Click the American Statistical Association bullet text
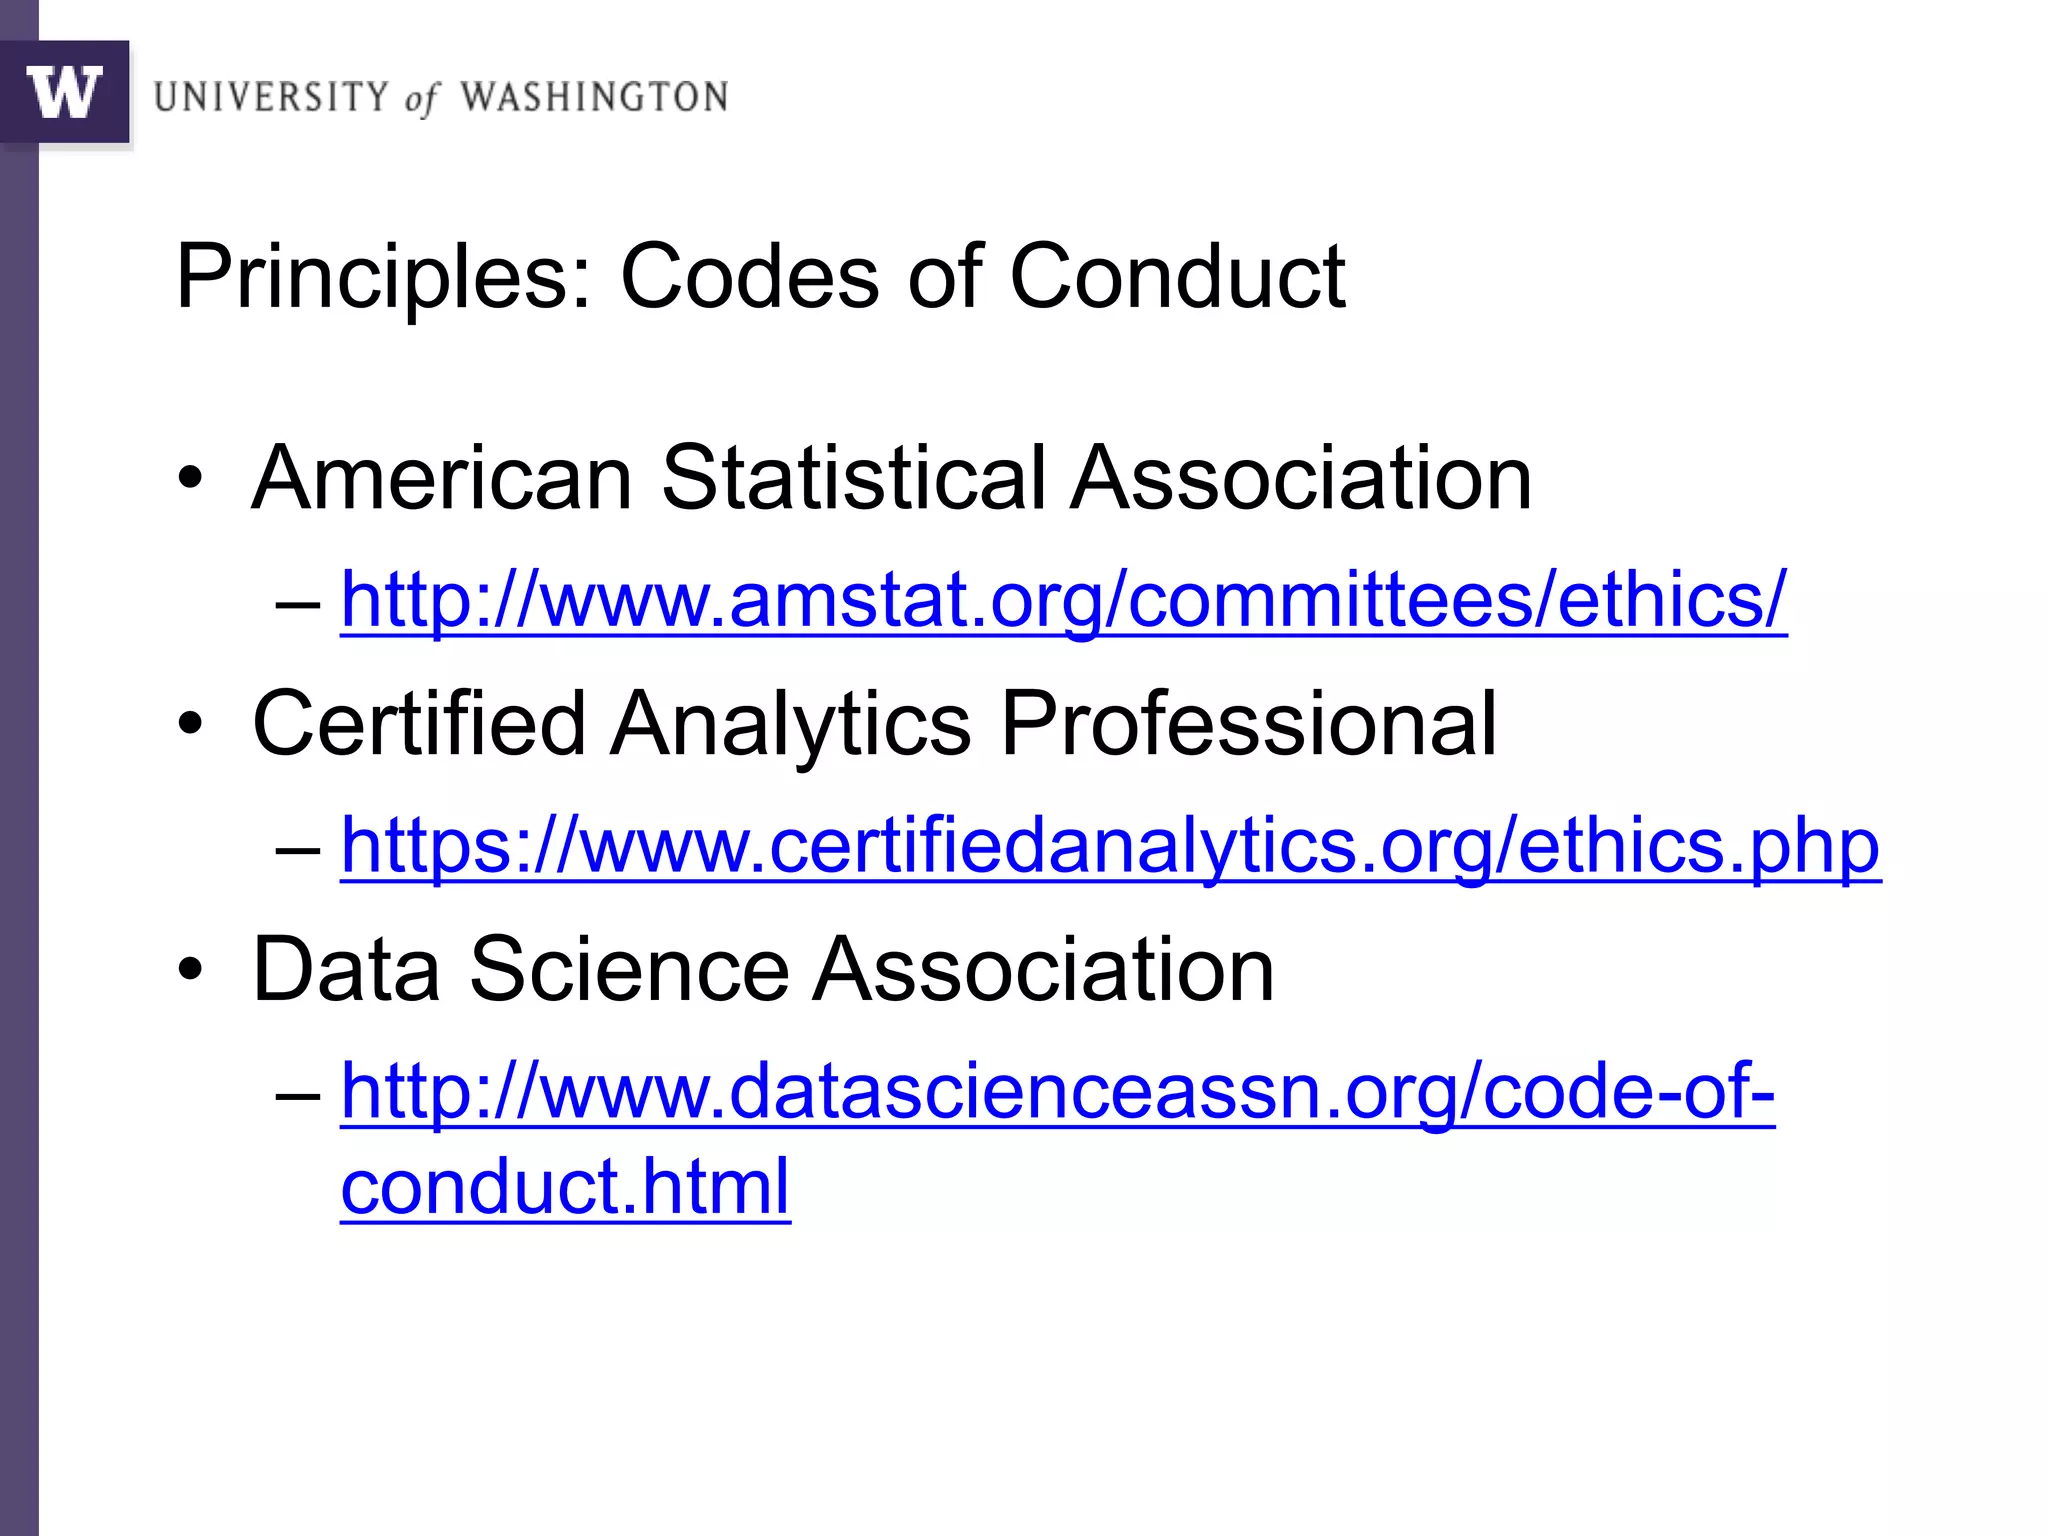The image size is (2048, 1536). [891, 478]
